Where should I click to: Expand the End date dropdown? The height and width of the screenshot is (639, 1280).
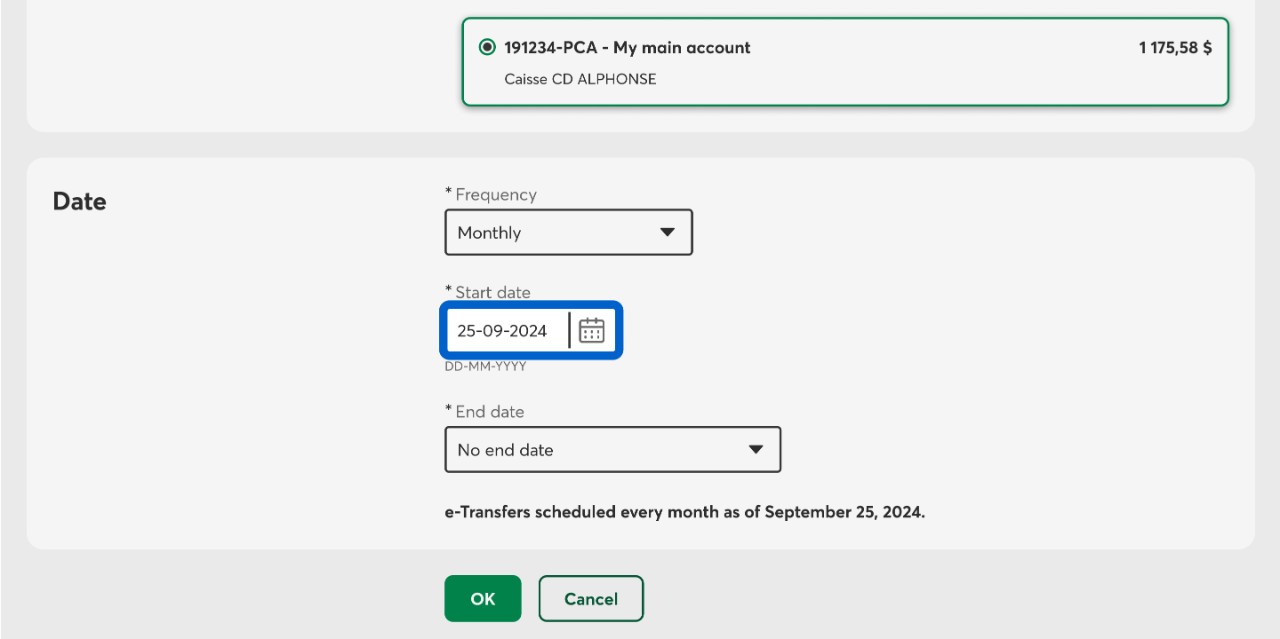[612, 450]
